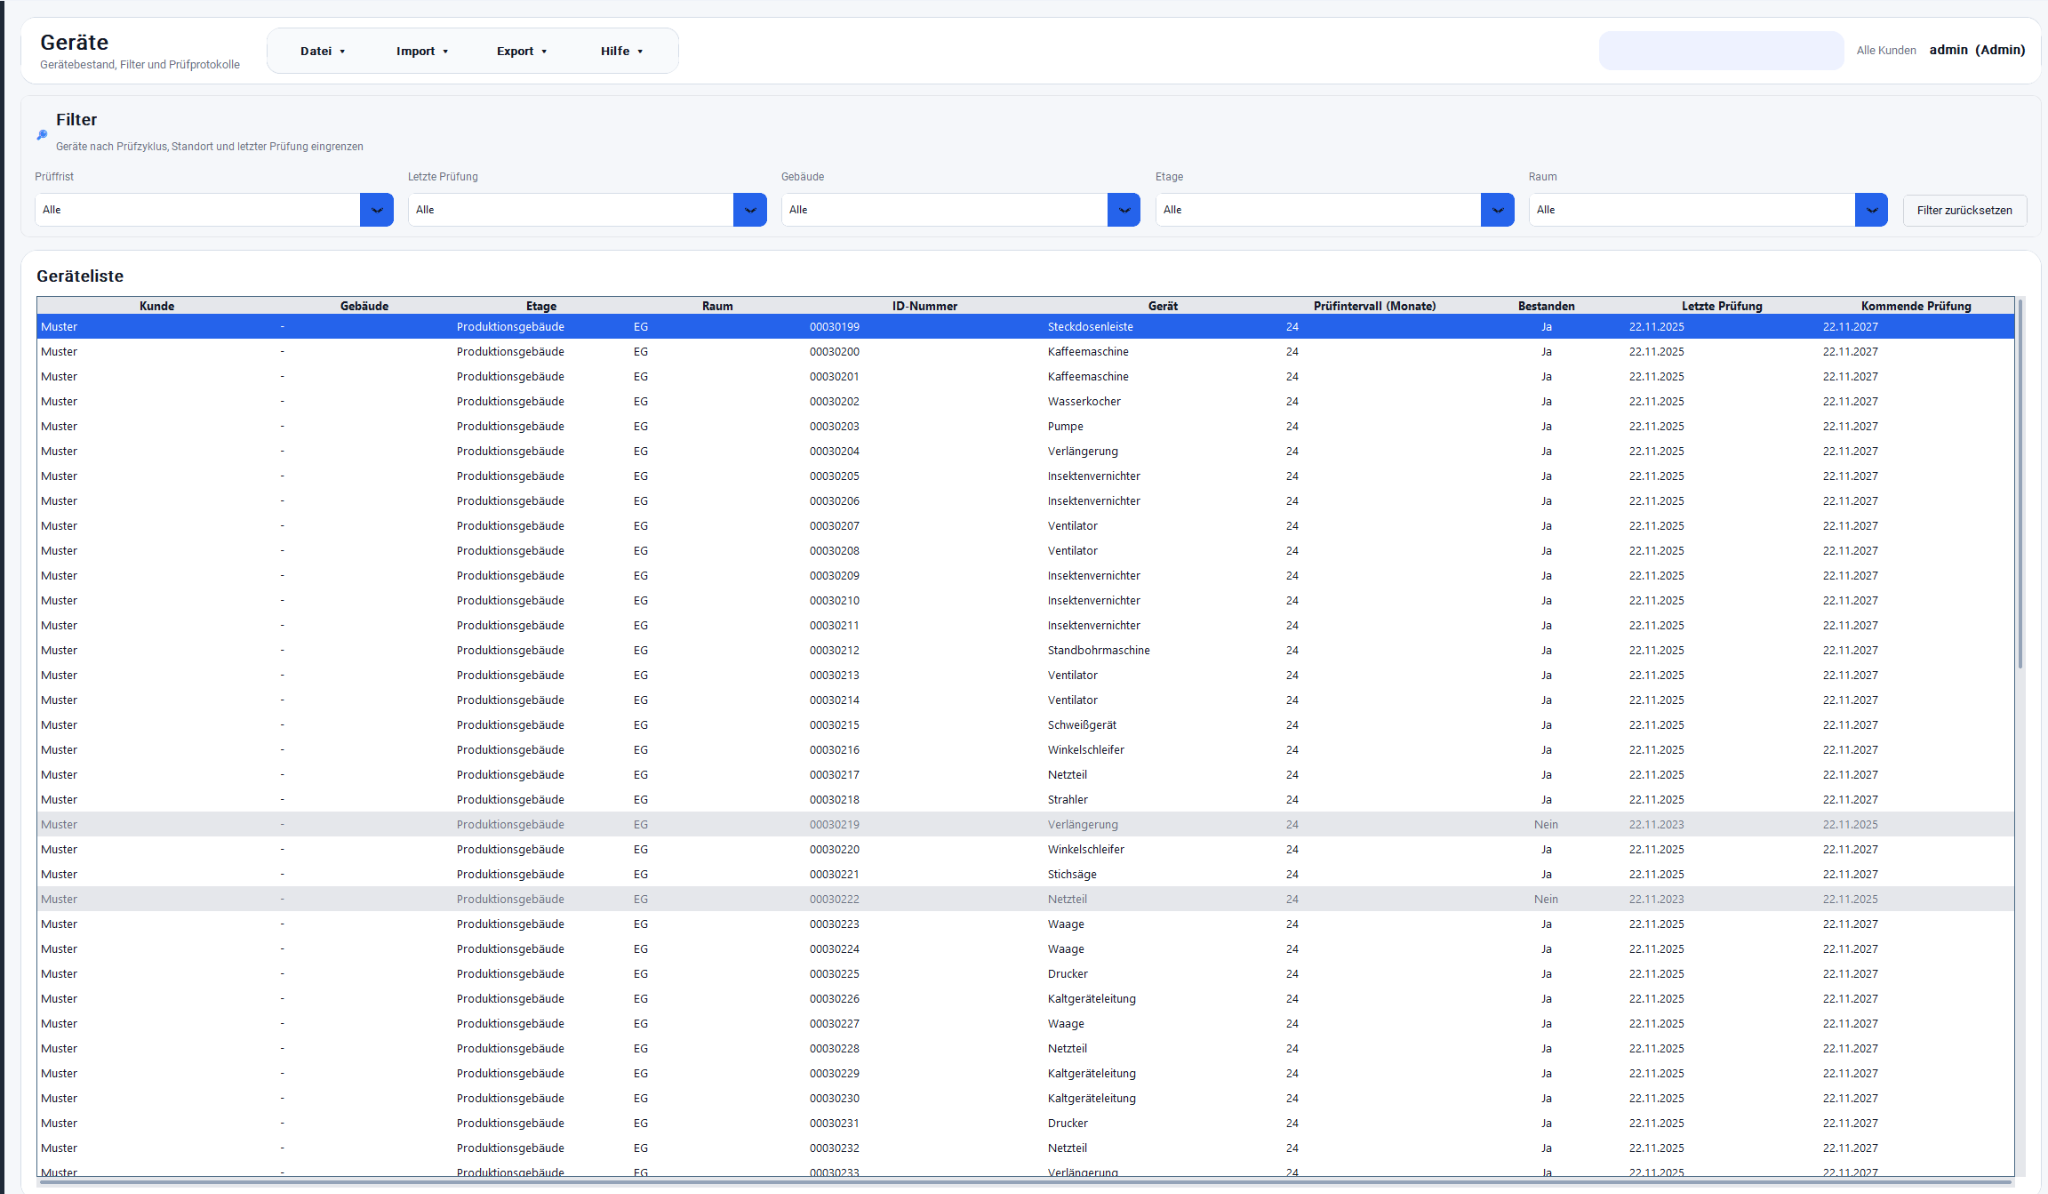Sort by ID-Nummer column header
2048x1194 pixels.
click(924, 306)
